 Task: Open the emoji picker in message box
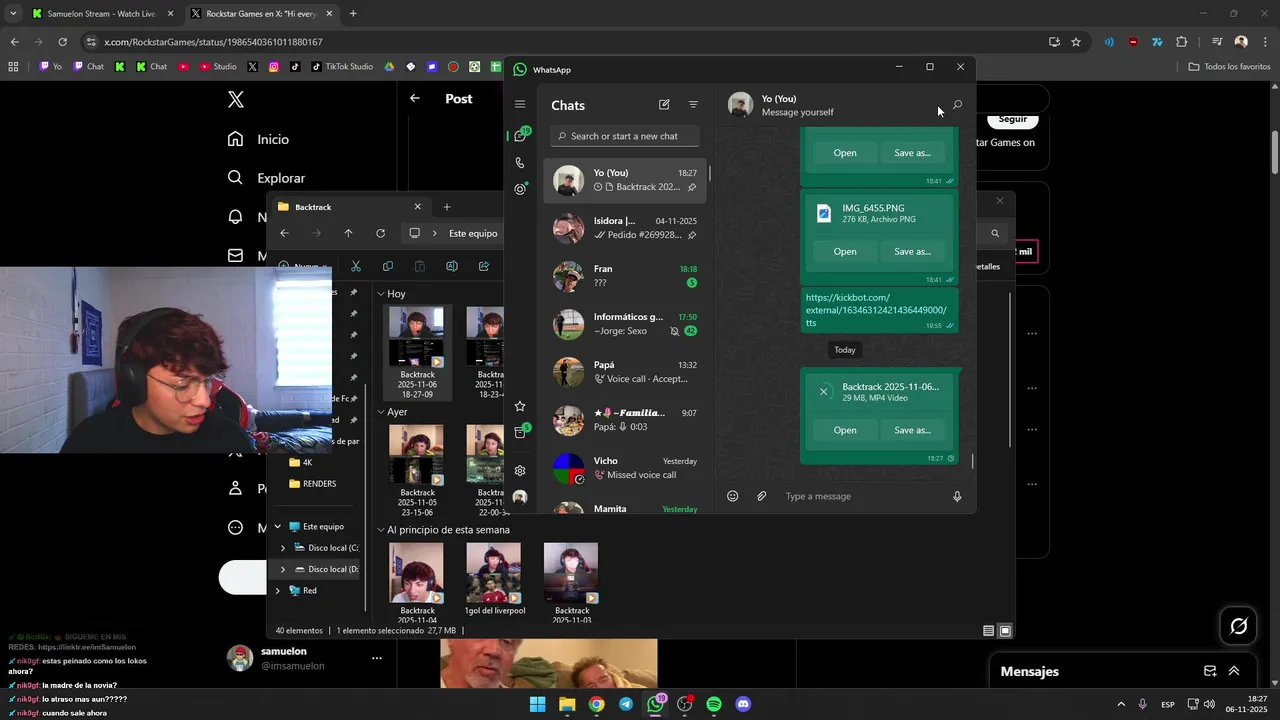click(732, 496)
